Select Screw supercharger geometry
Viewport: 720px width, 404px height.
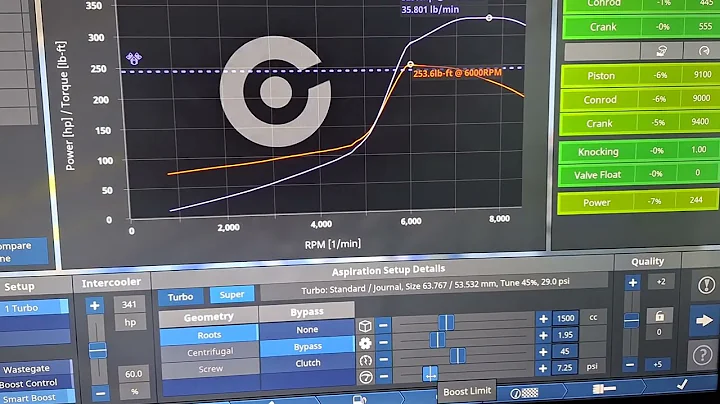[210, 369]
